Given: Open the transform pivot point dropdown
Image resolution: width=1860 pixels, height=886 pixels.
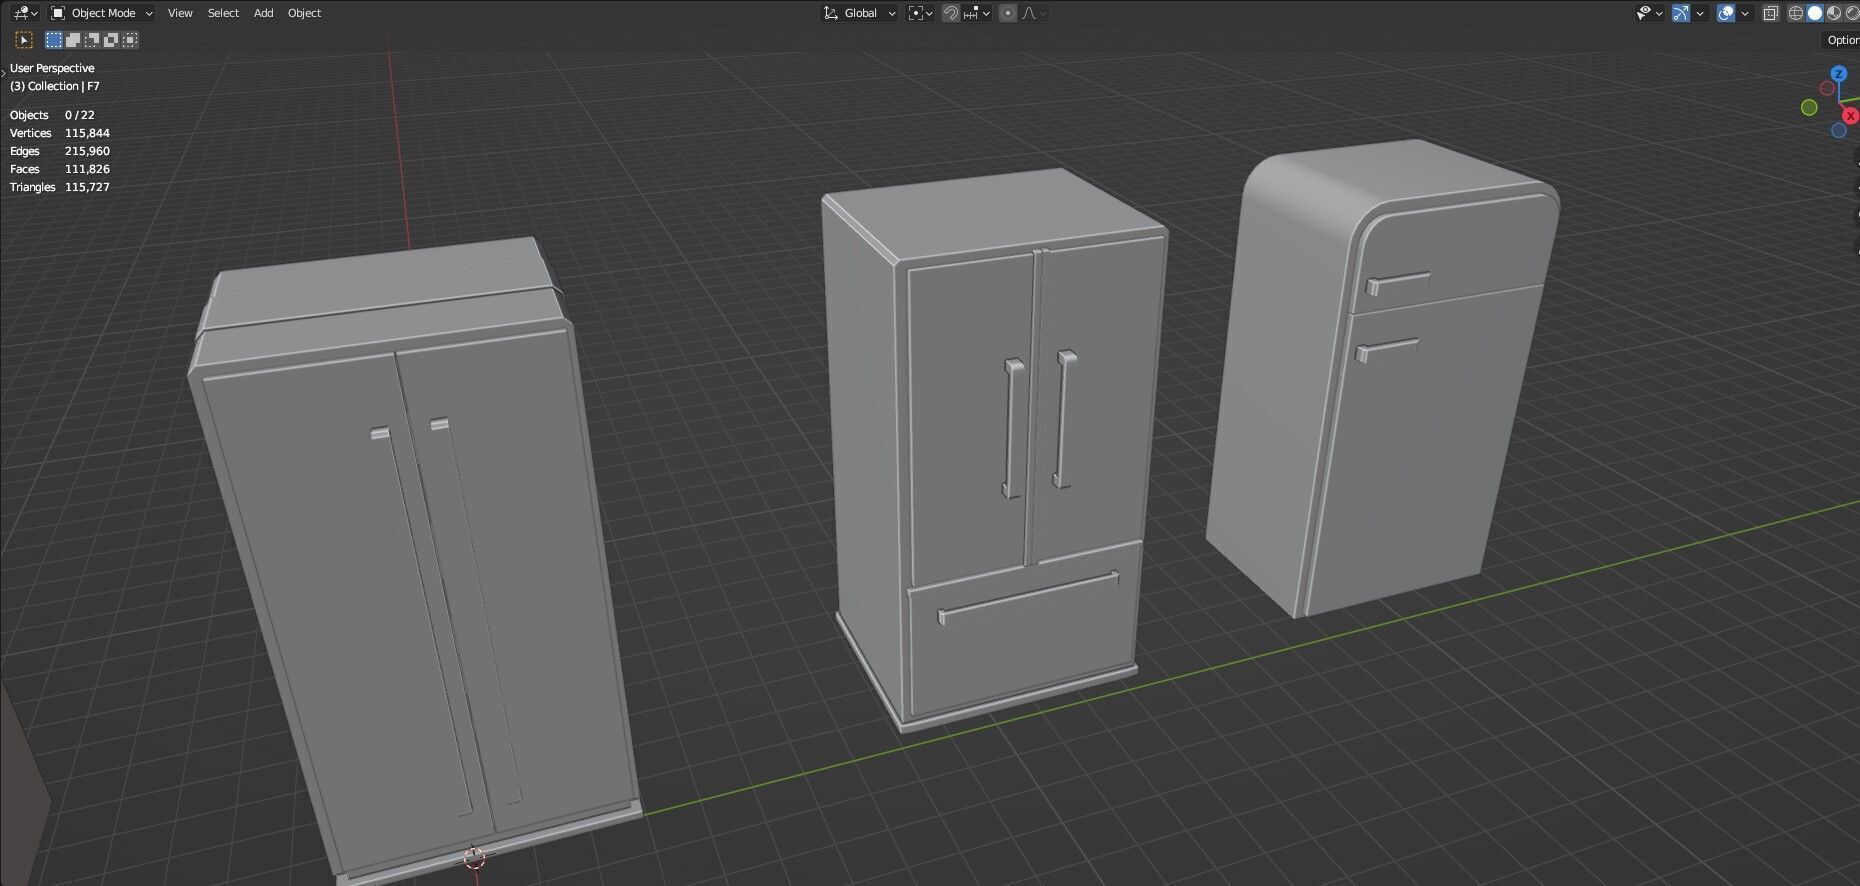Looking at the screenshot, I should tap(920, 13).
